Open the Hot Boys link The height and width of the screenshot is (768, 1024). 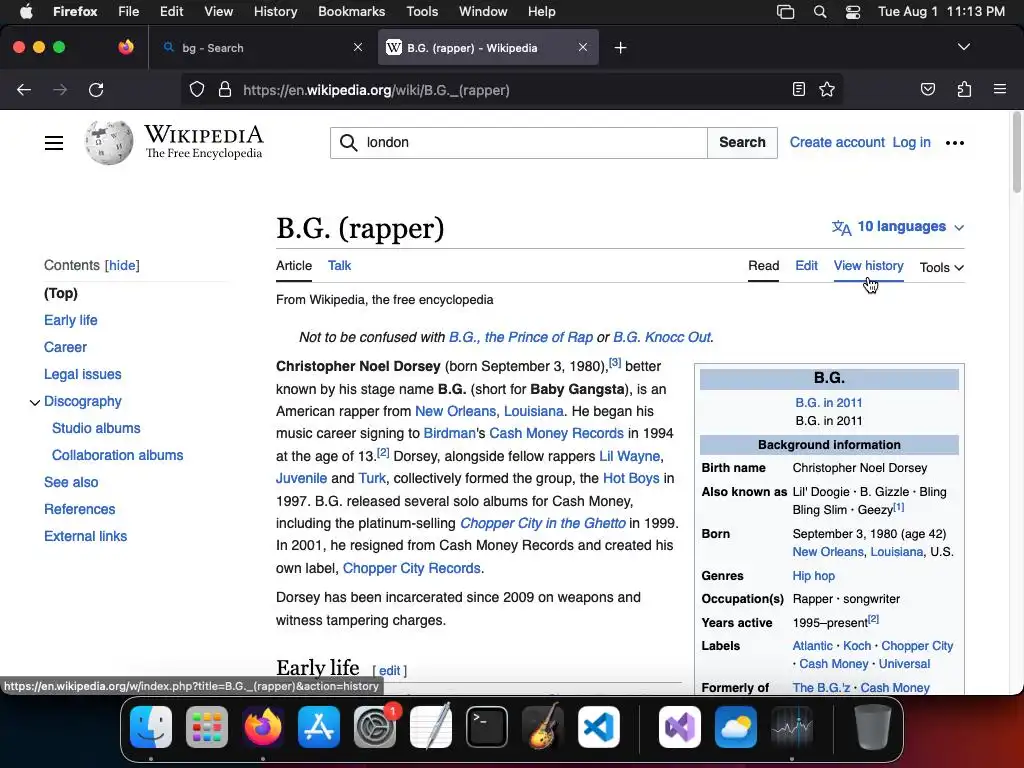point(631,478)
